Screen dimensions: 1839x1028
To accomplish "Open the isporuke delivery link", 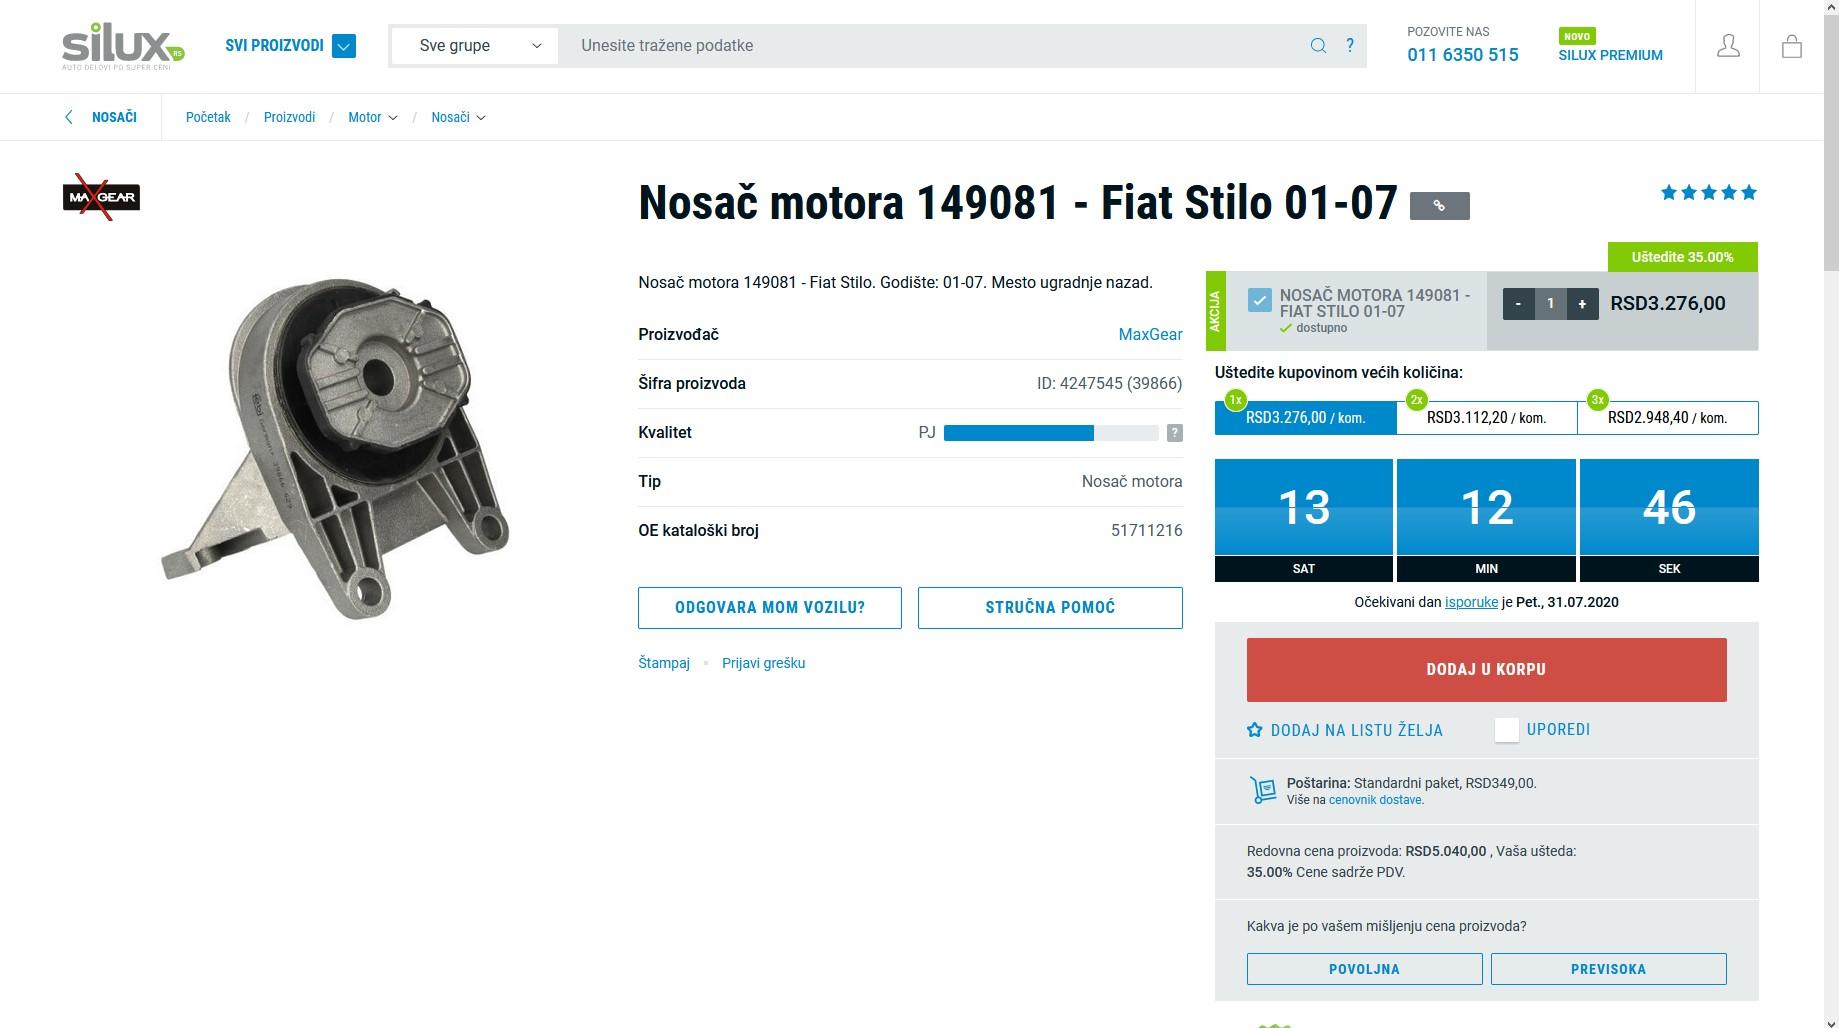I will point(1471,602).
